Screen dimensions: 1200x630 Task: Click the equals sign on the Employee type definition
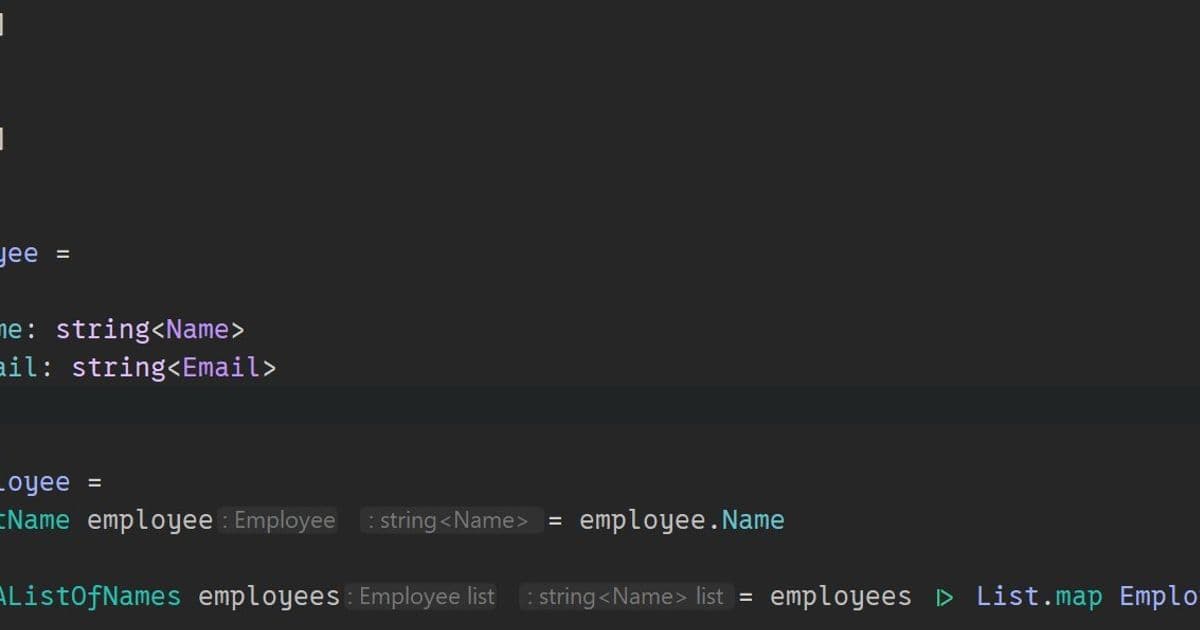[65, 253]
